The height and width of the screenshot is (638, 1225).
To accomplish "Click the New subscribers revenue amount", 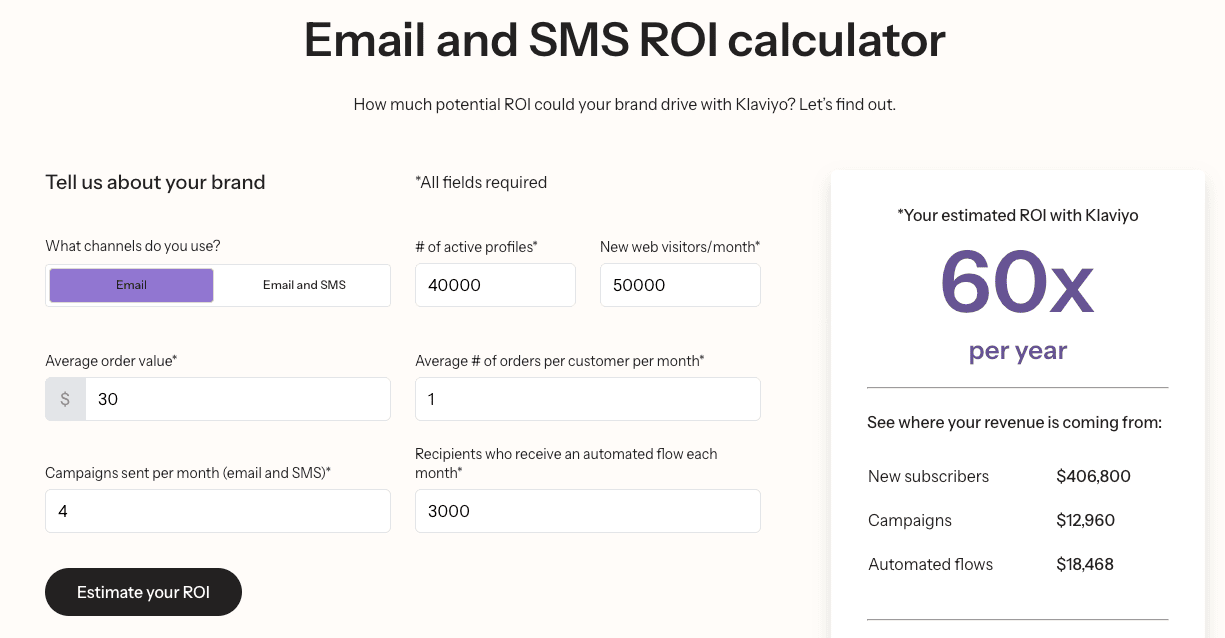I will 1093,476.
